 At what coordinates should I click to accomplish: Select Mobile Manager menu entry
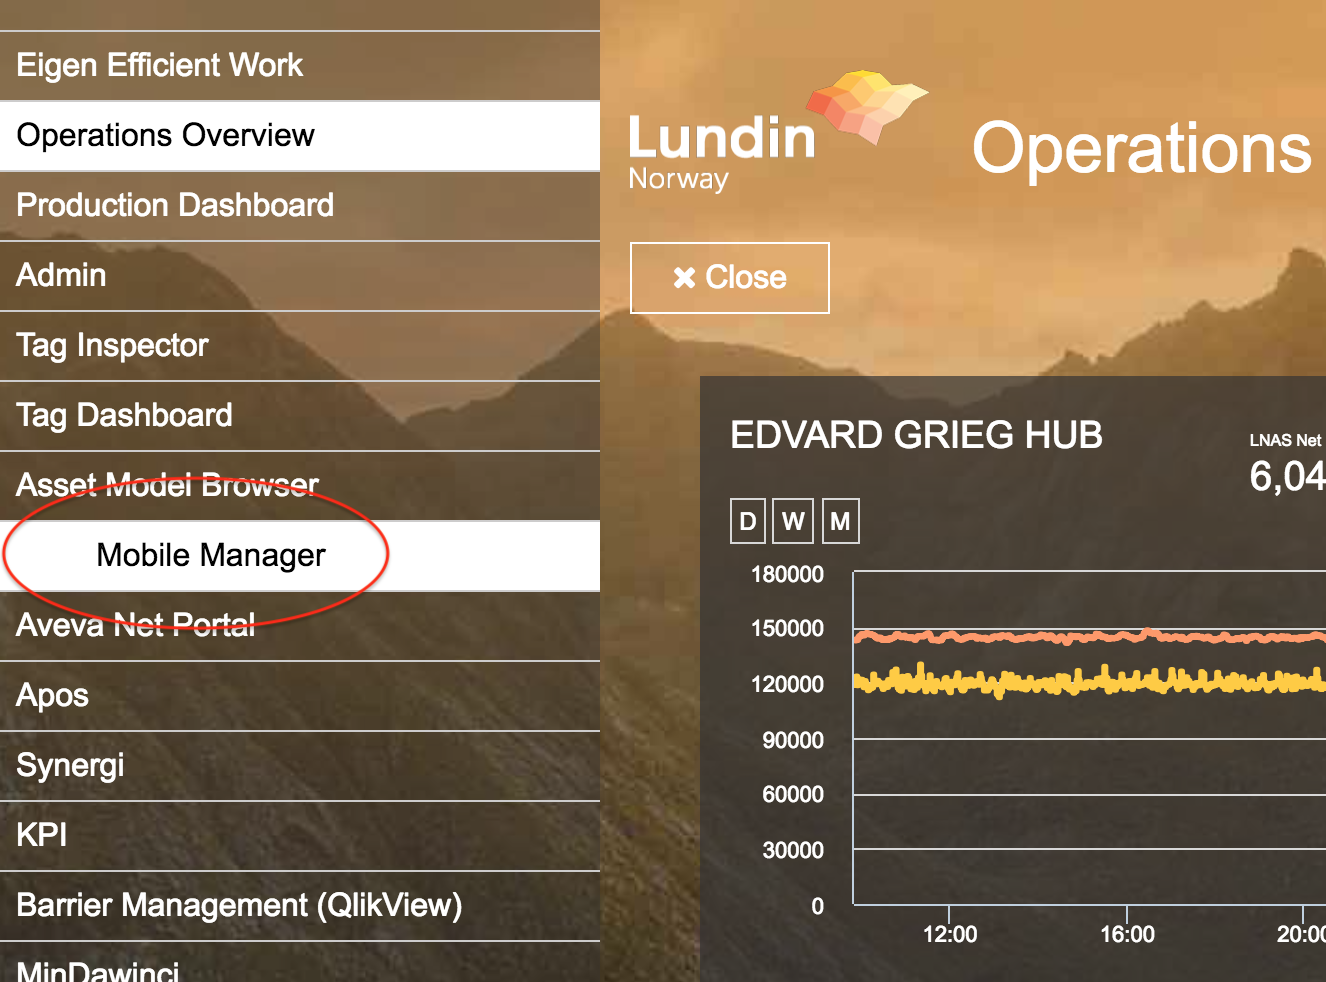[300, 556]
